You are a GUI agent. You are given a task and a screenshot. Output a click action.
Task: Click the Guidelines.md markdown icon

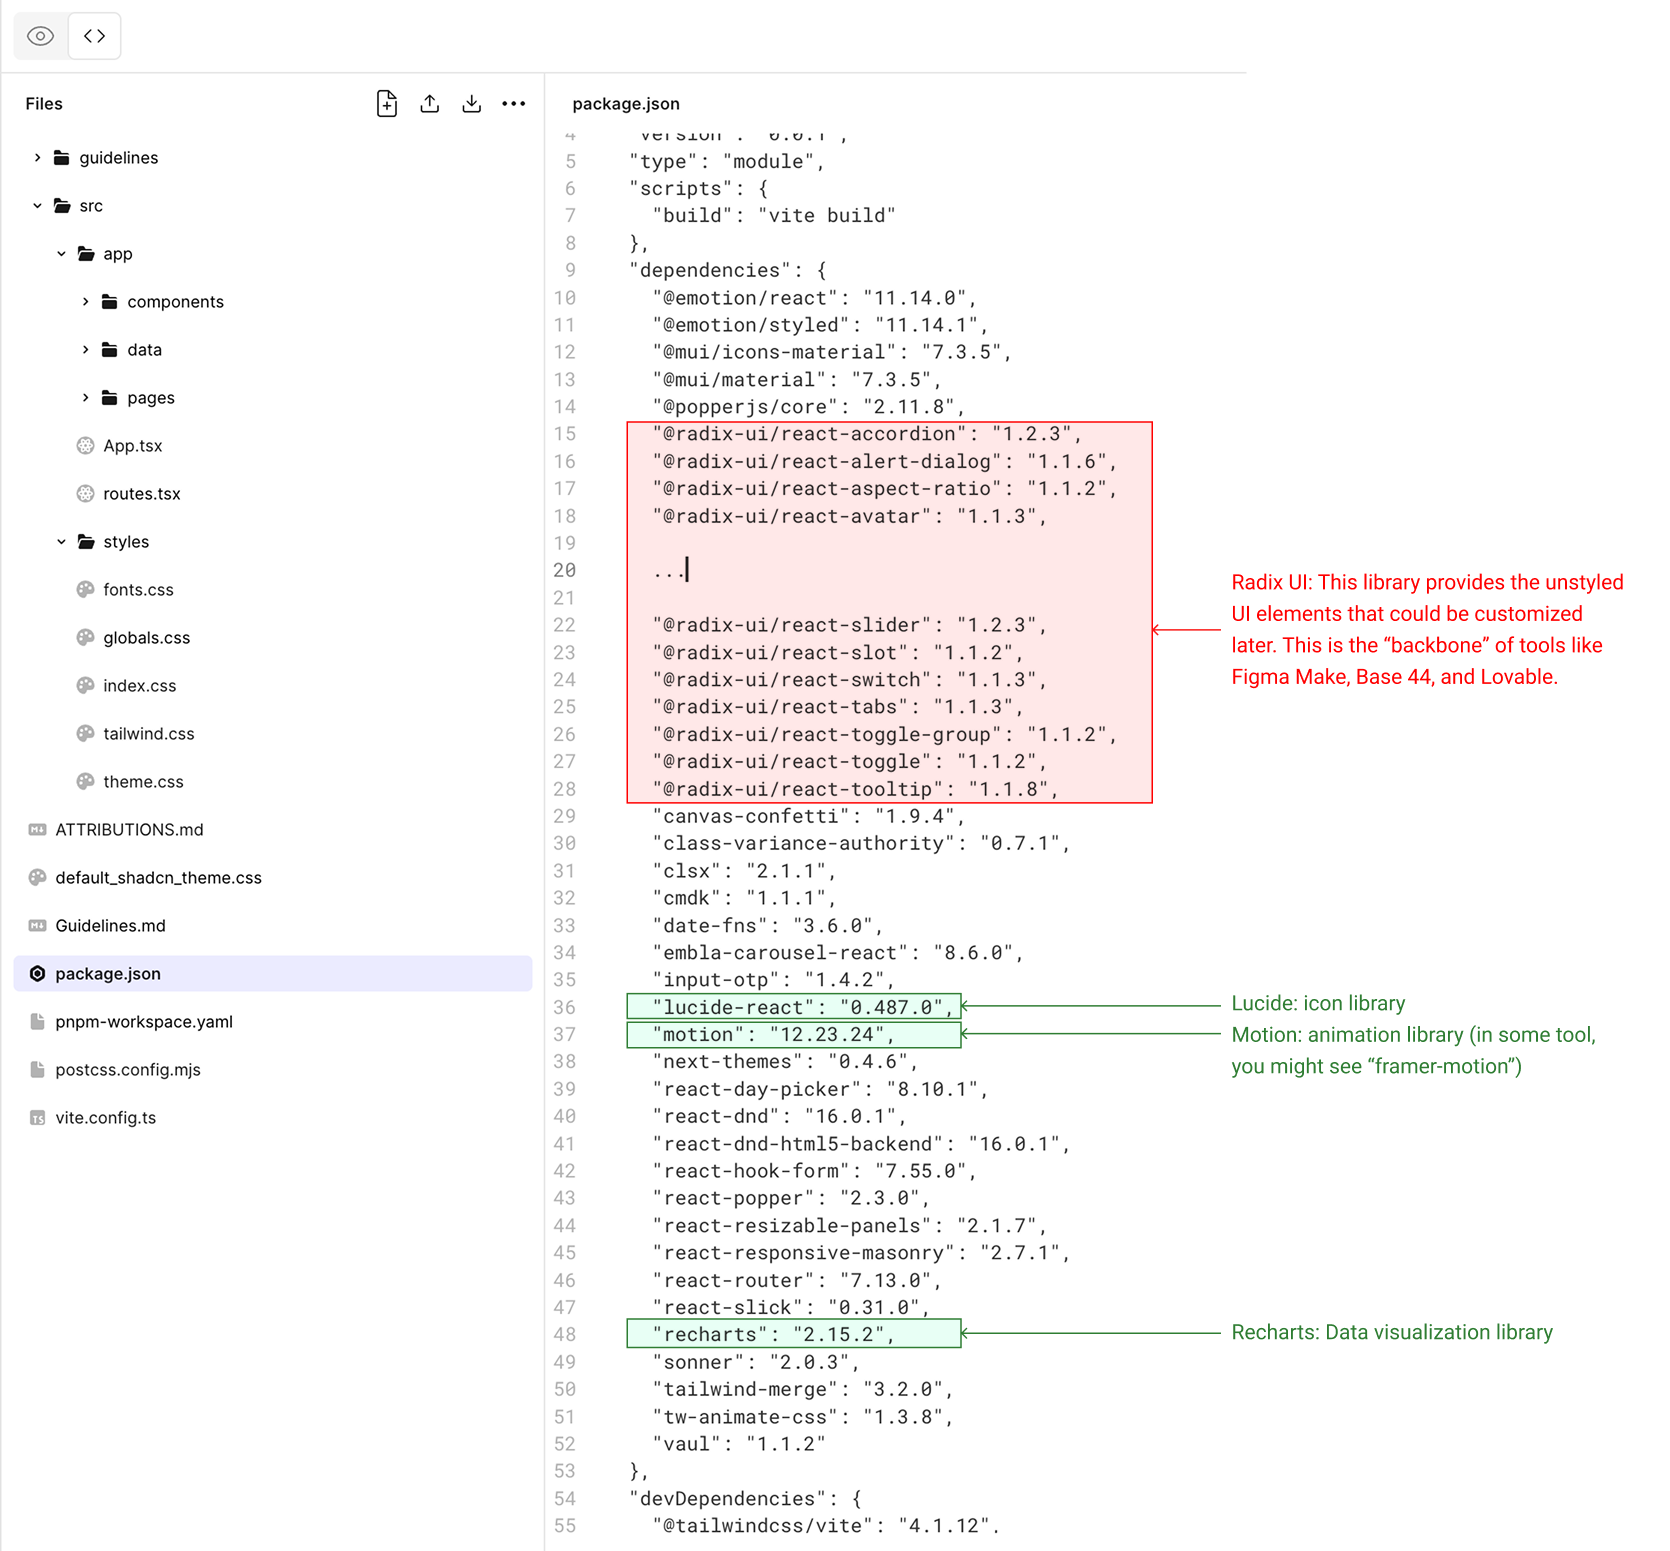[37, 925]
